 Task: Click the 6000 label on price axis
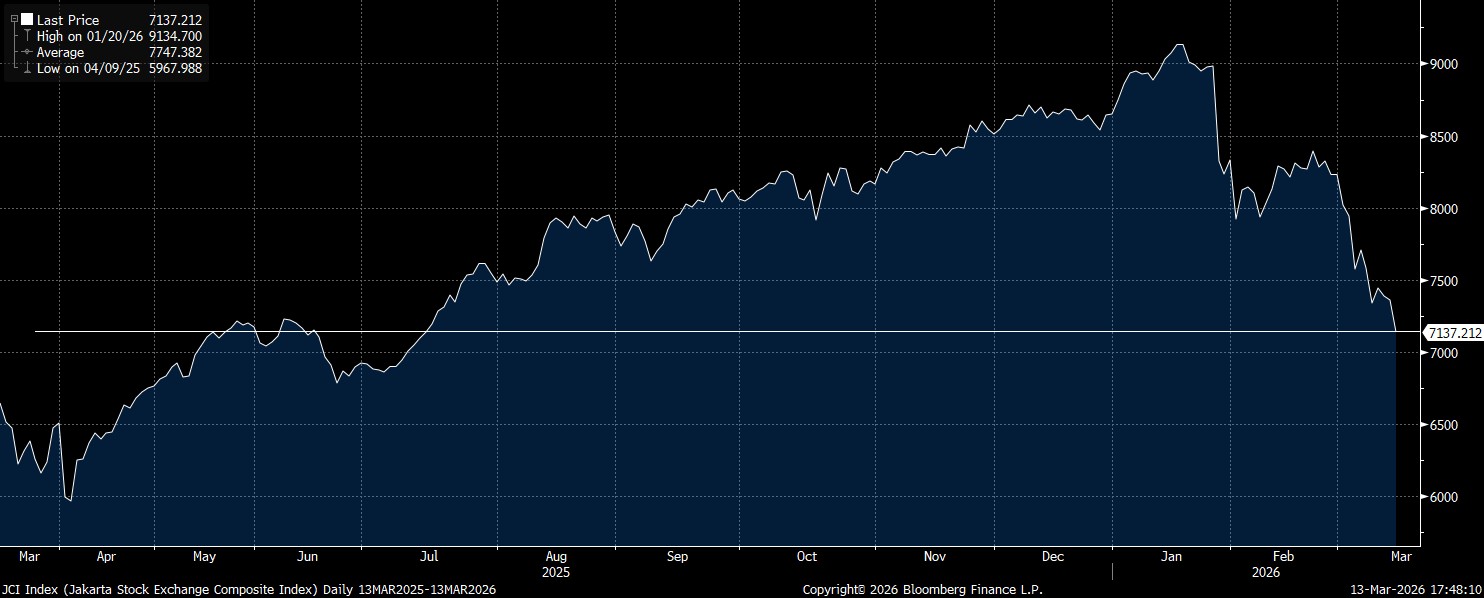(1442, 498)
